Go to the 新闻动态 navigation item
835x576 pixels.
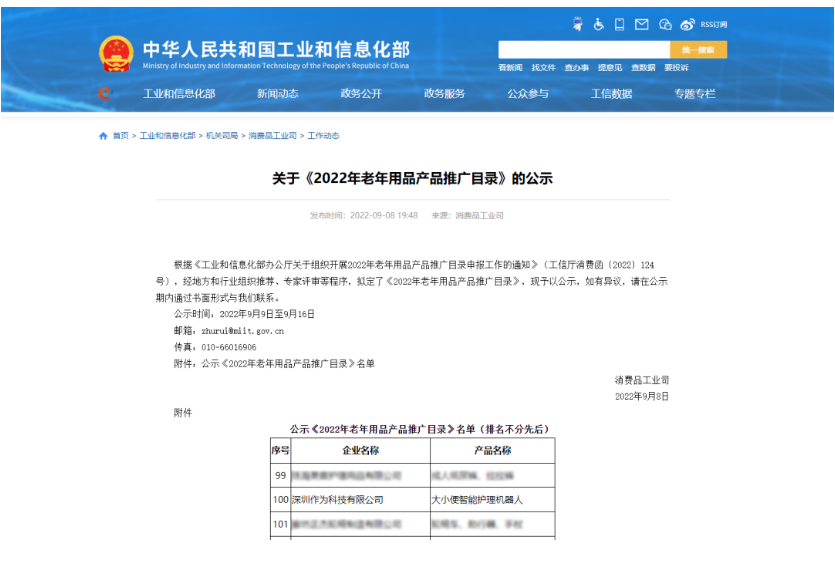pos(277,94)
